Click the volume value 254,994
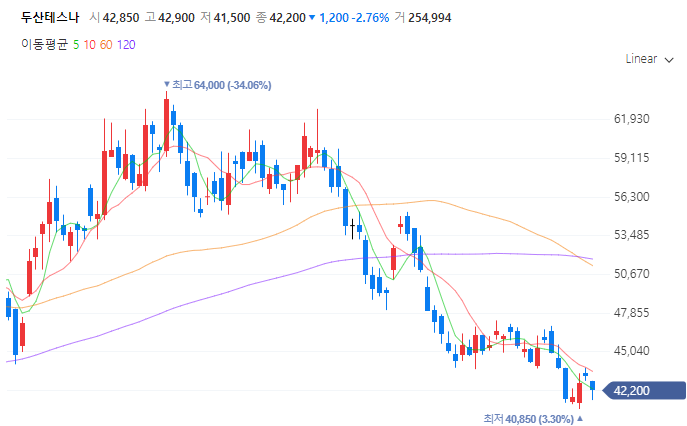The width and height of the screenshot is (687, 426). (x=429, y=18)
